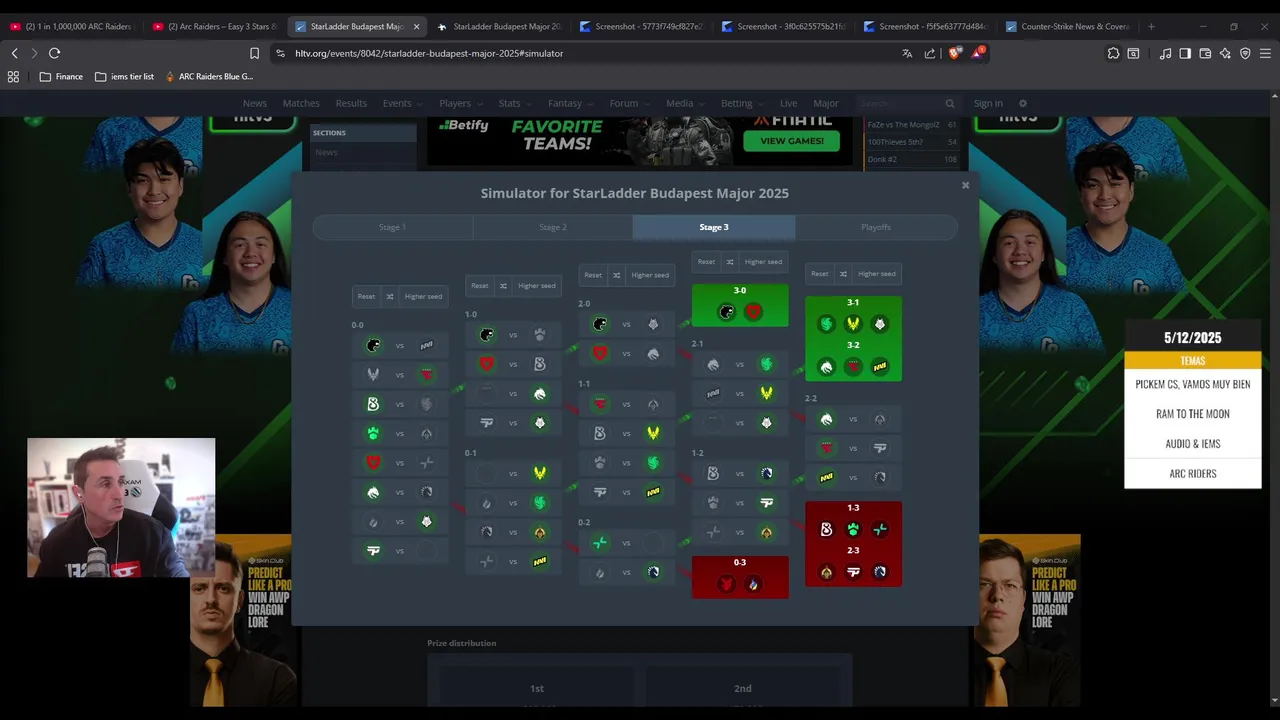Select the Stage 3 tab

[714, 227]
